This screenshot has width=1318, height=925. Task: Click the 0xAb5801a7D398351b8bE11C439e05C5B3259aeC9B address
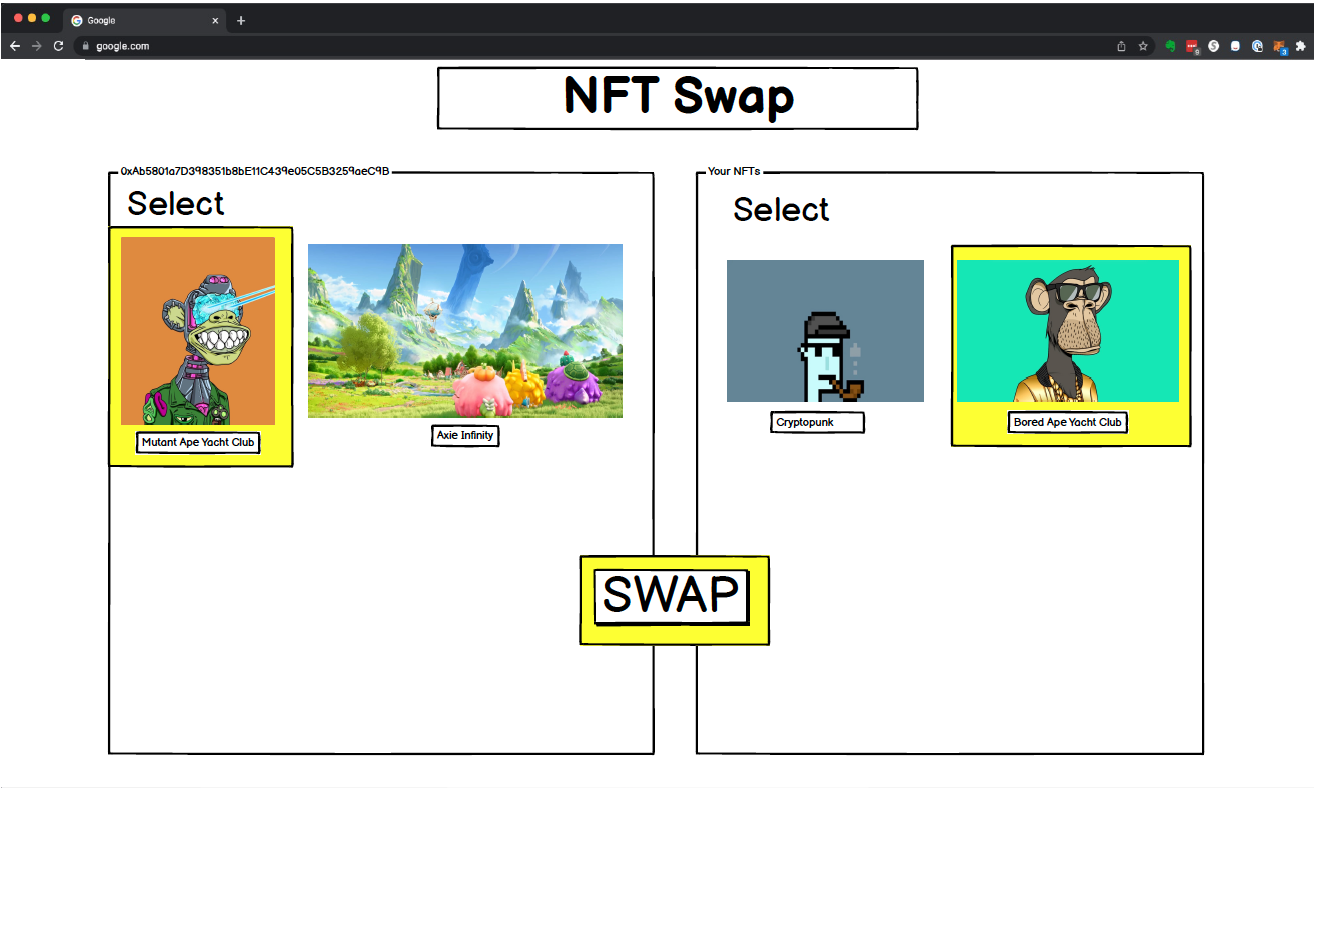pyautogui.click(x=255, y=171)
